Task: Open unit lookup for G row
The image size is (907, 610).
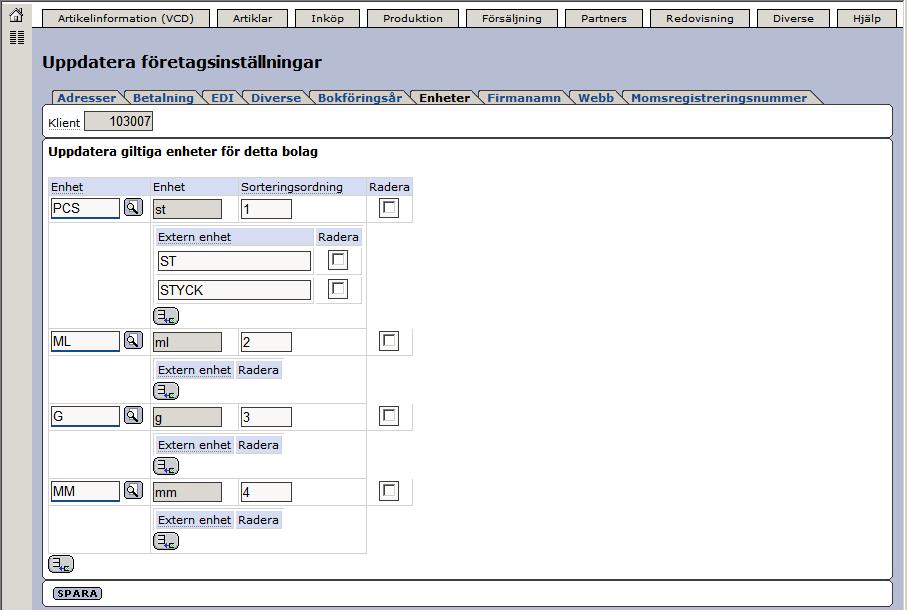Action: coord(133,416)
